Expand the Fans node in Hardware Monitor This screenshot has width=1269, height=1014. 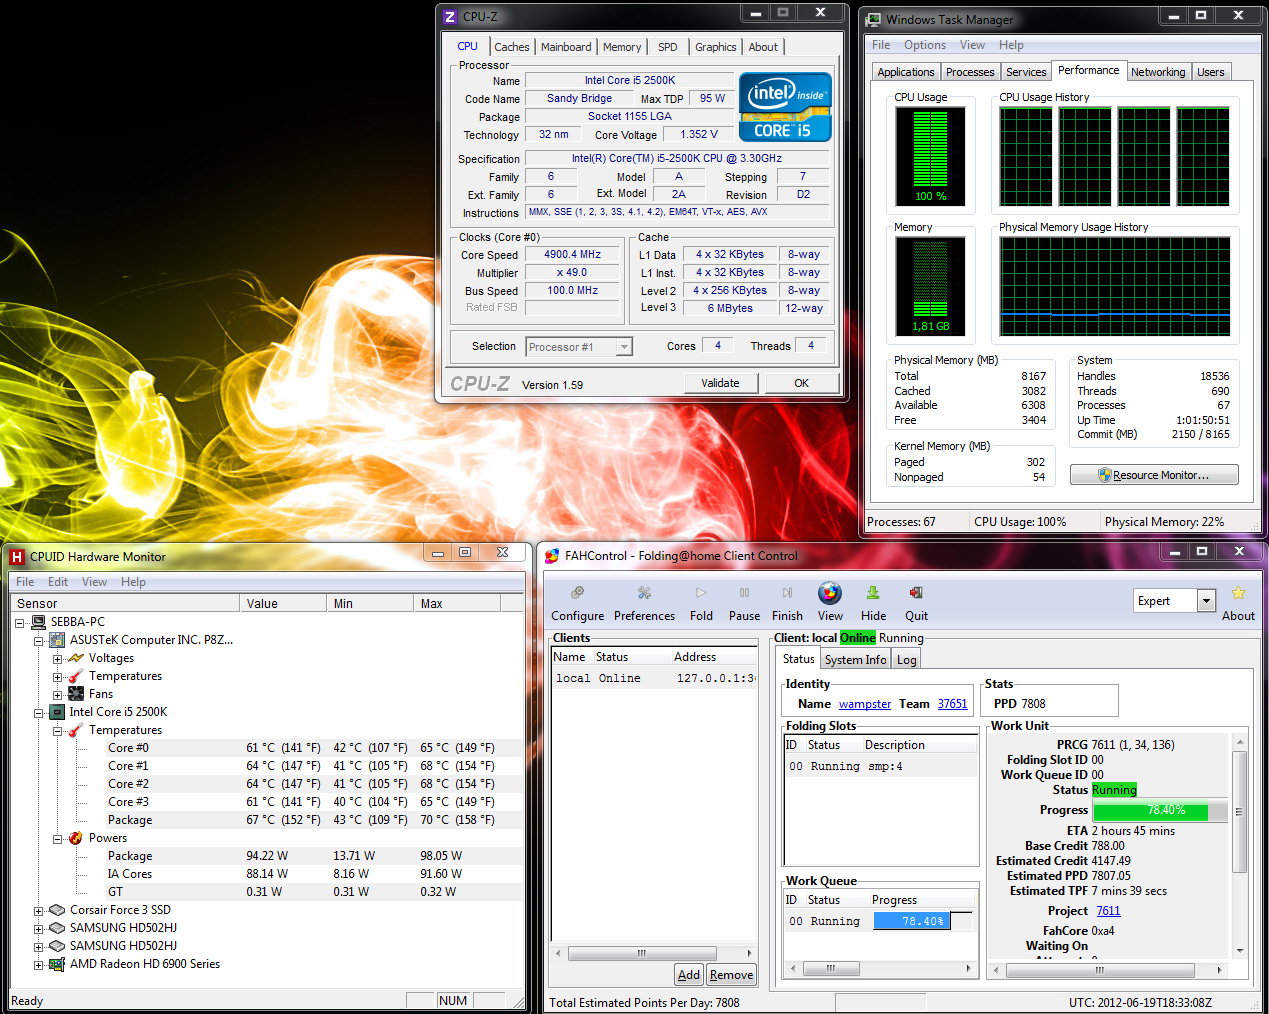[x=57, y=694]
